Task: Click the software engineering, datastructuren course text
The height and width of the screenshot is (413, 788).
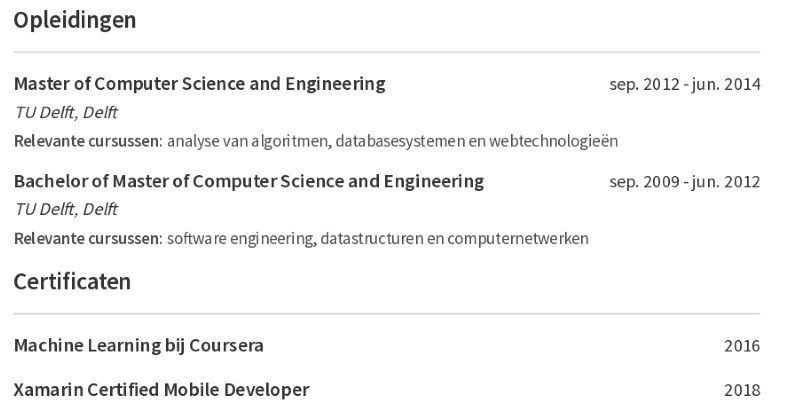Action: coord(377,238)
